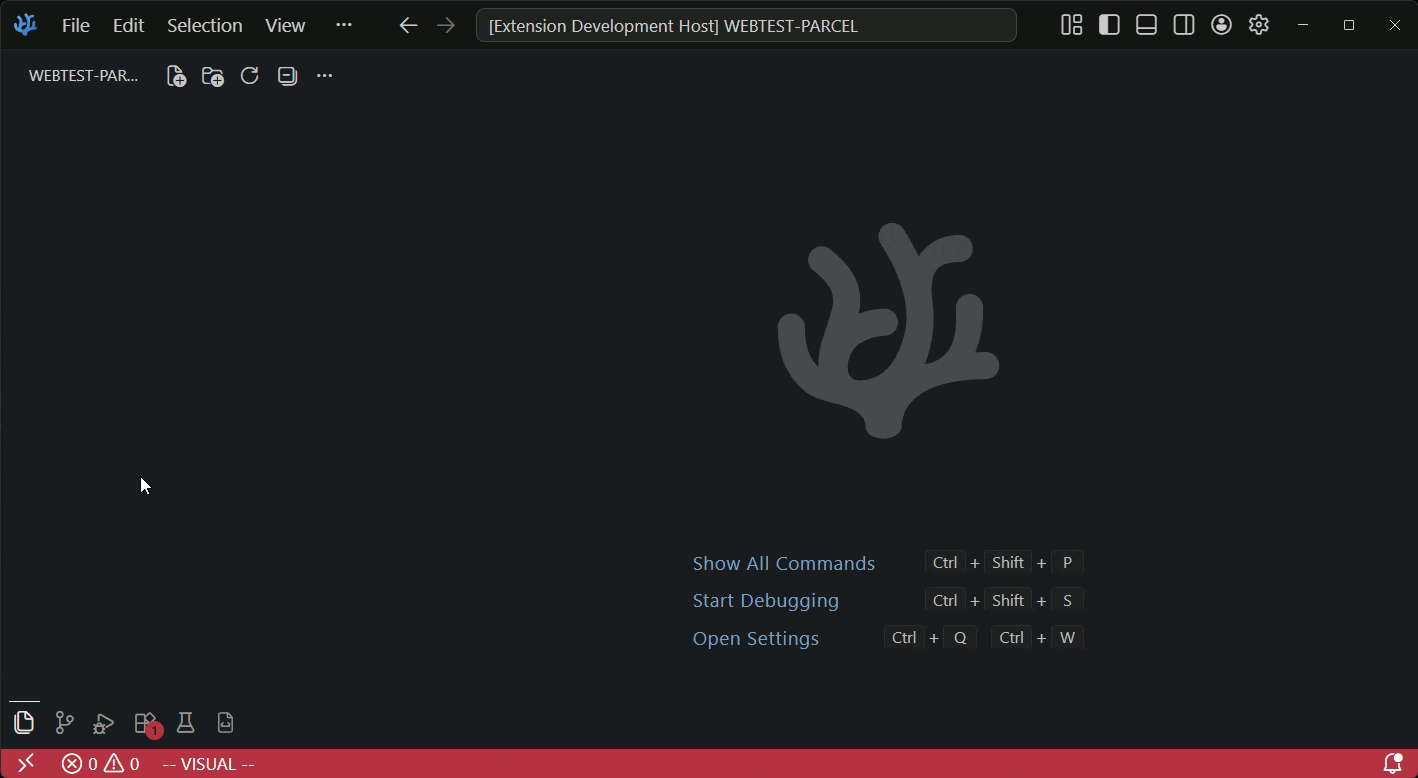1418x778 pixels.
Task: Show problems via errors and warnings counter
Action: point(100,764)
